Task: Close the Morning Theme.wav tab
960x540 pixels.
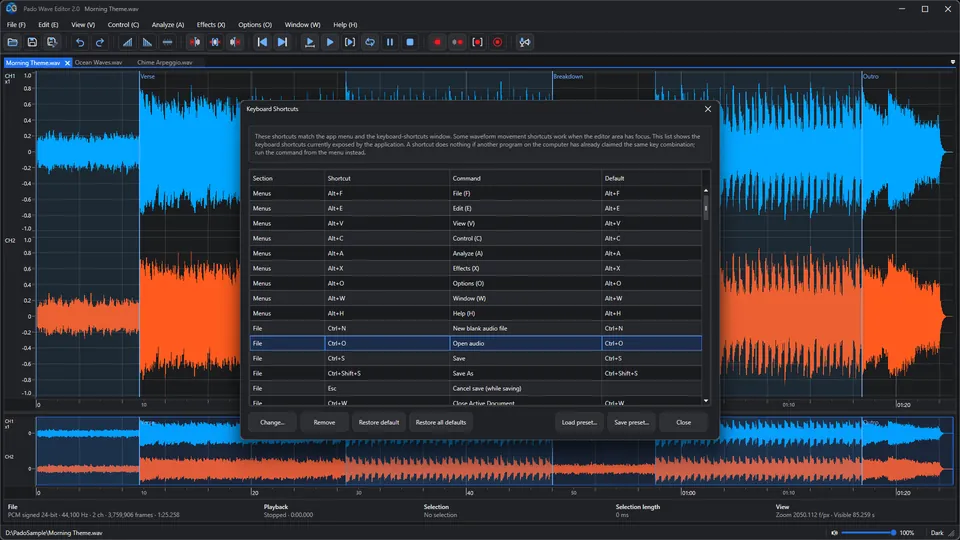Action: pyautogui.click(x=67, y=62)
